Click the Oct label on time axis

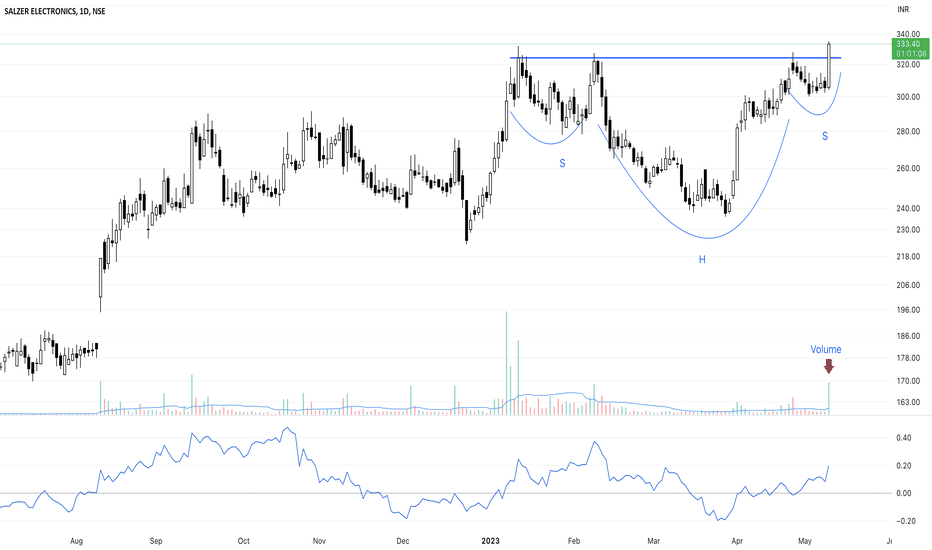tap(243, 541)
